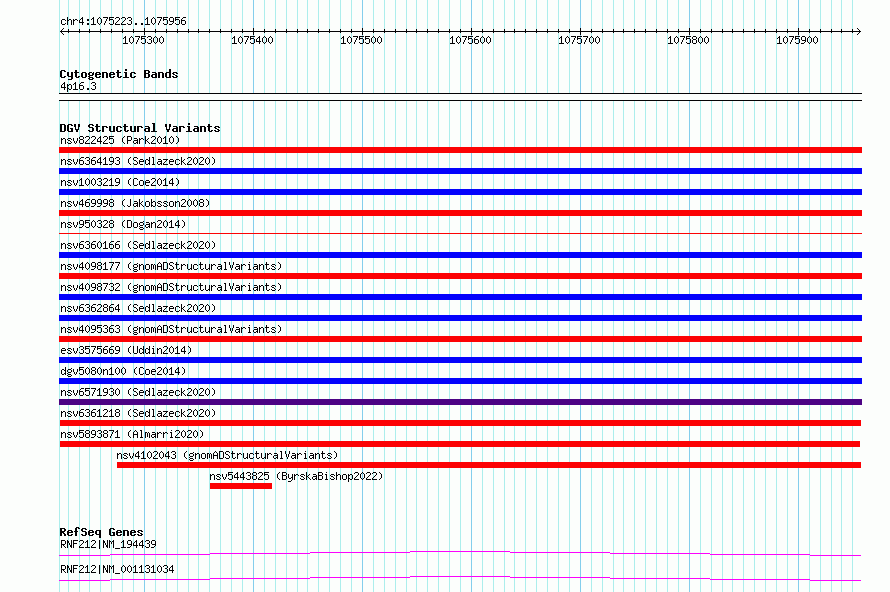Select the blue nsv6362864 variant bar

click(460, 318)
